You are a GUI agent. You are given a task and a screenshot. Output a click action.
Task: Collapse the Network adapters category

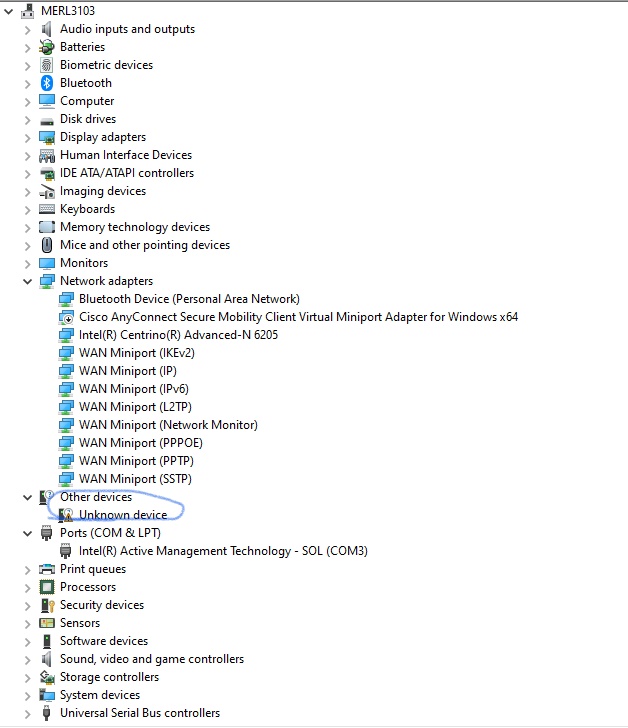27,281
